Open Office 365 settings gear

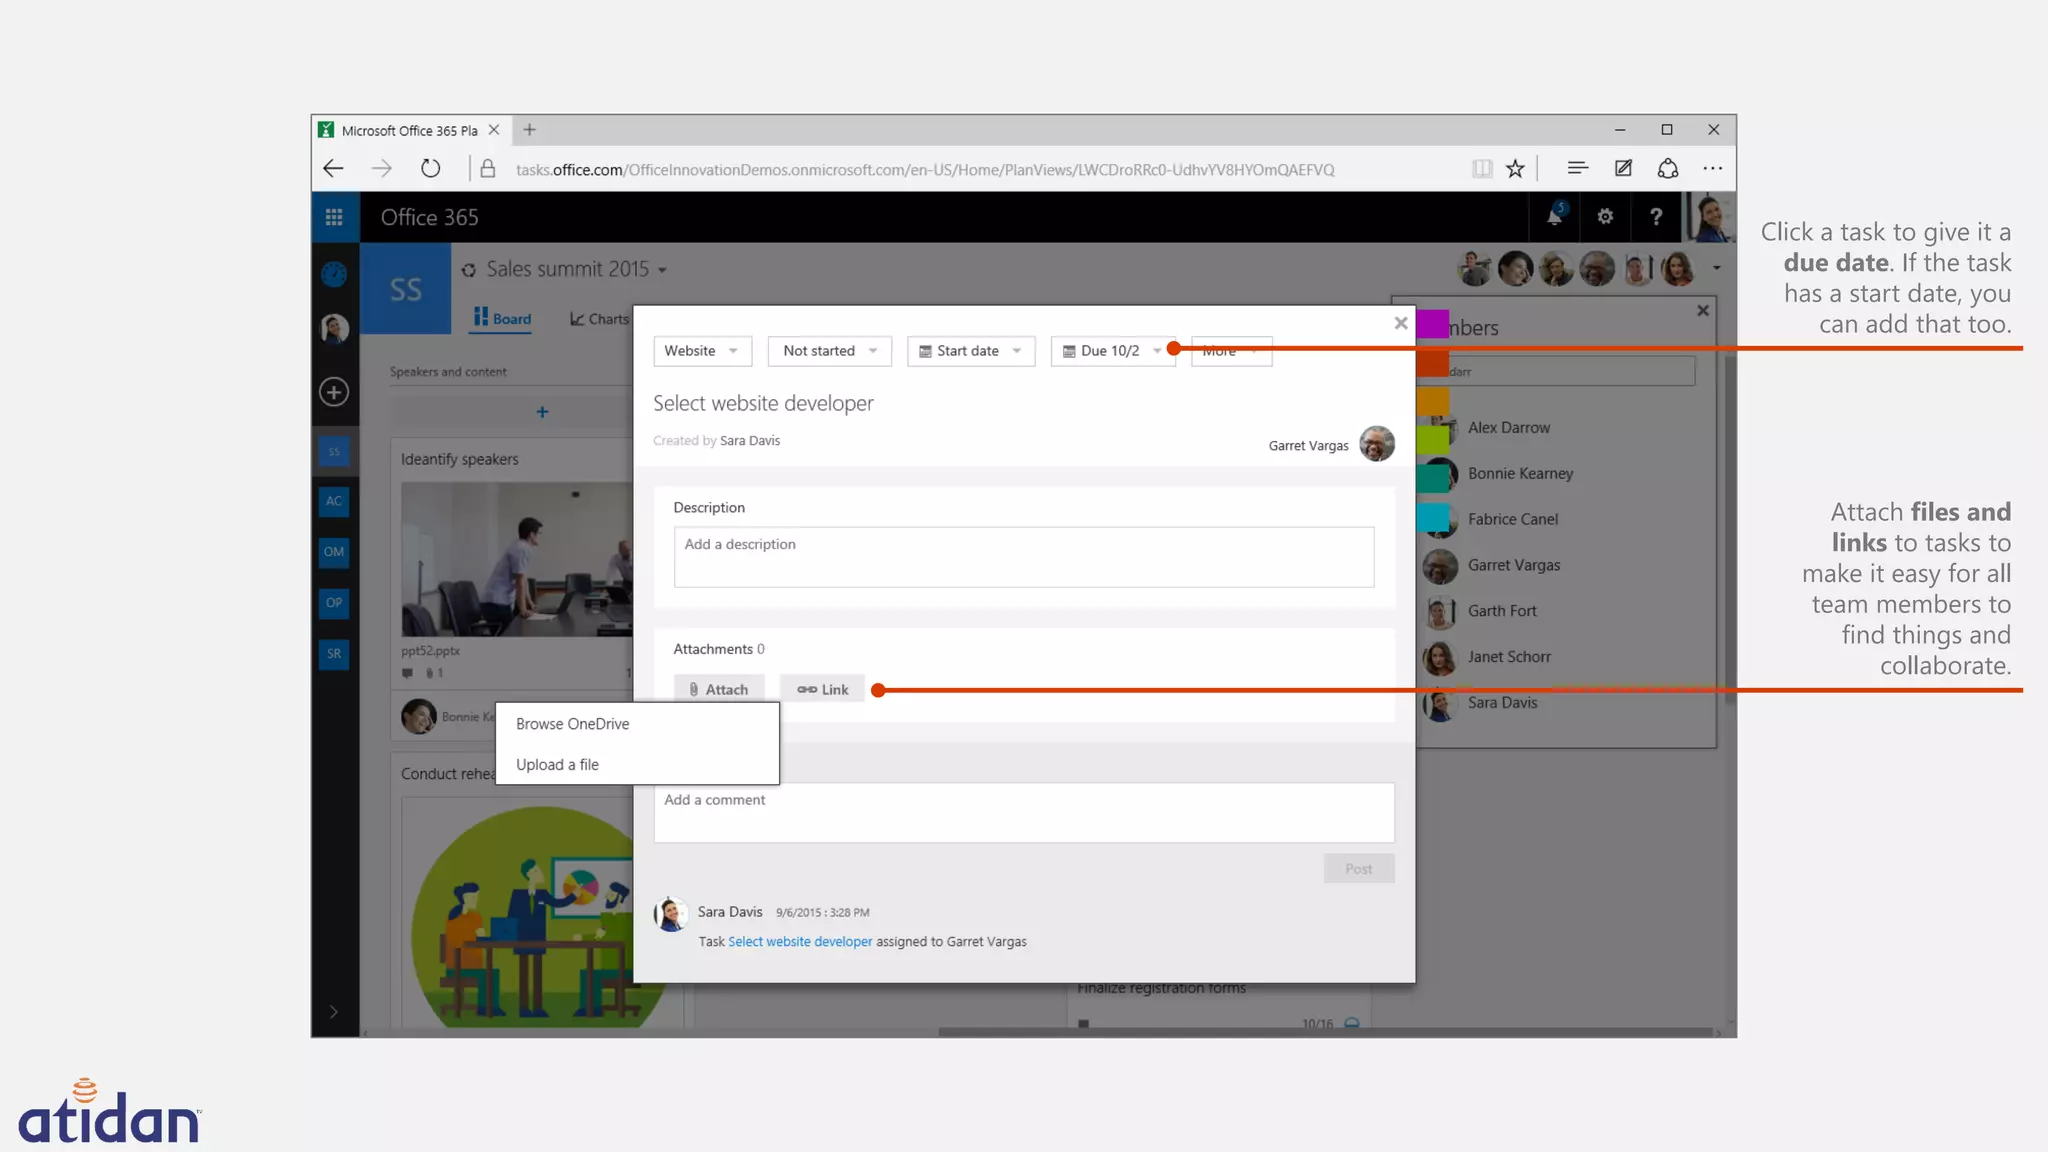[x=1605, y=216]
